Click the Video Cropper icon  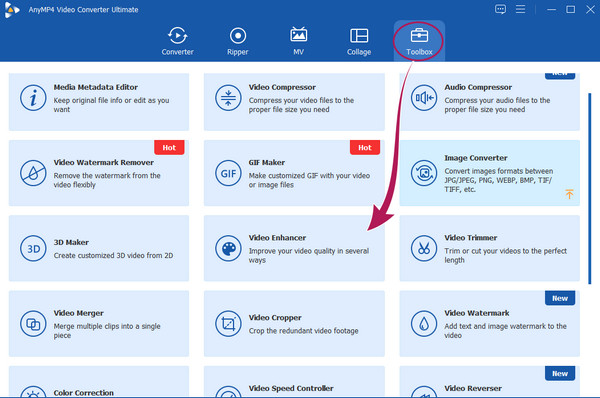228,324
